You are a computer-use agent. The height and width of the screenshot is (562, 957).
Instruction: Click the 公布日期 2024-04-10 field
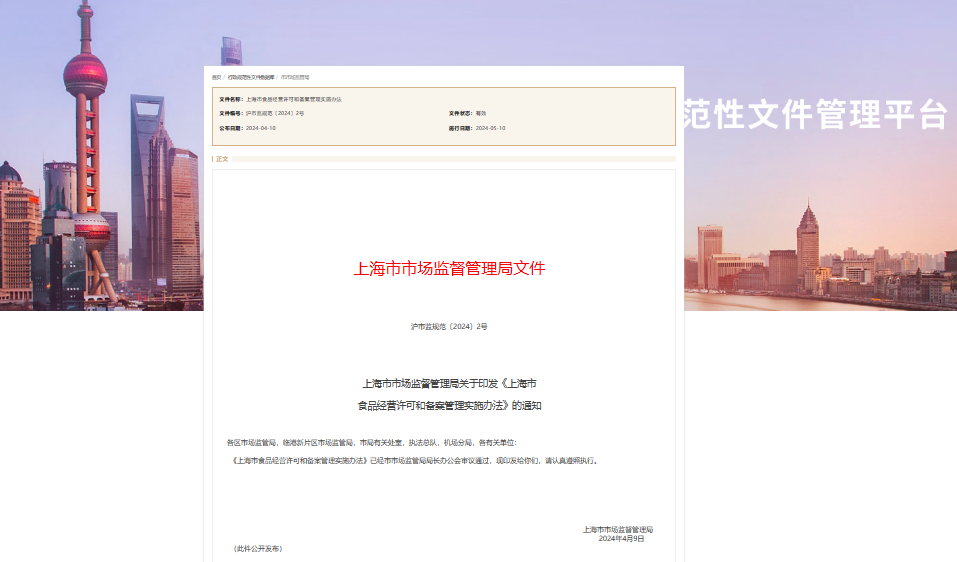click(x=260, y=128)
